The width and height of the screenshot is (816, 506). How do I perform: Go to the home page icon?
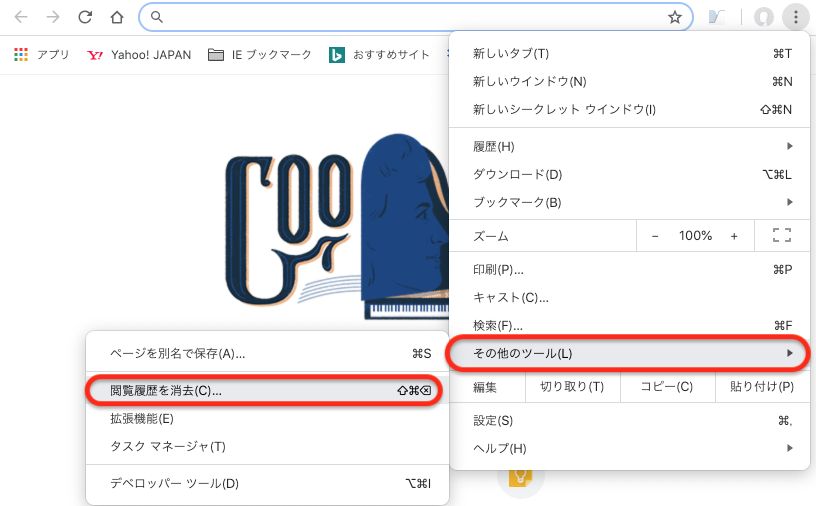tap(117, 17)
